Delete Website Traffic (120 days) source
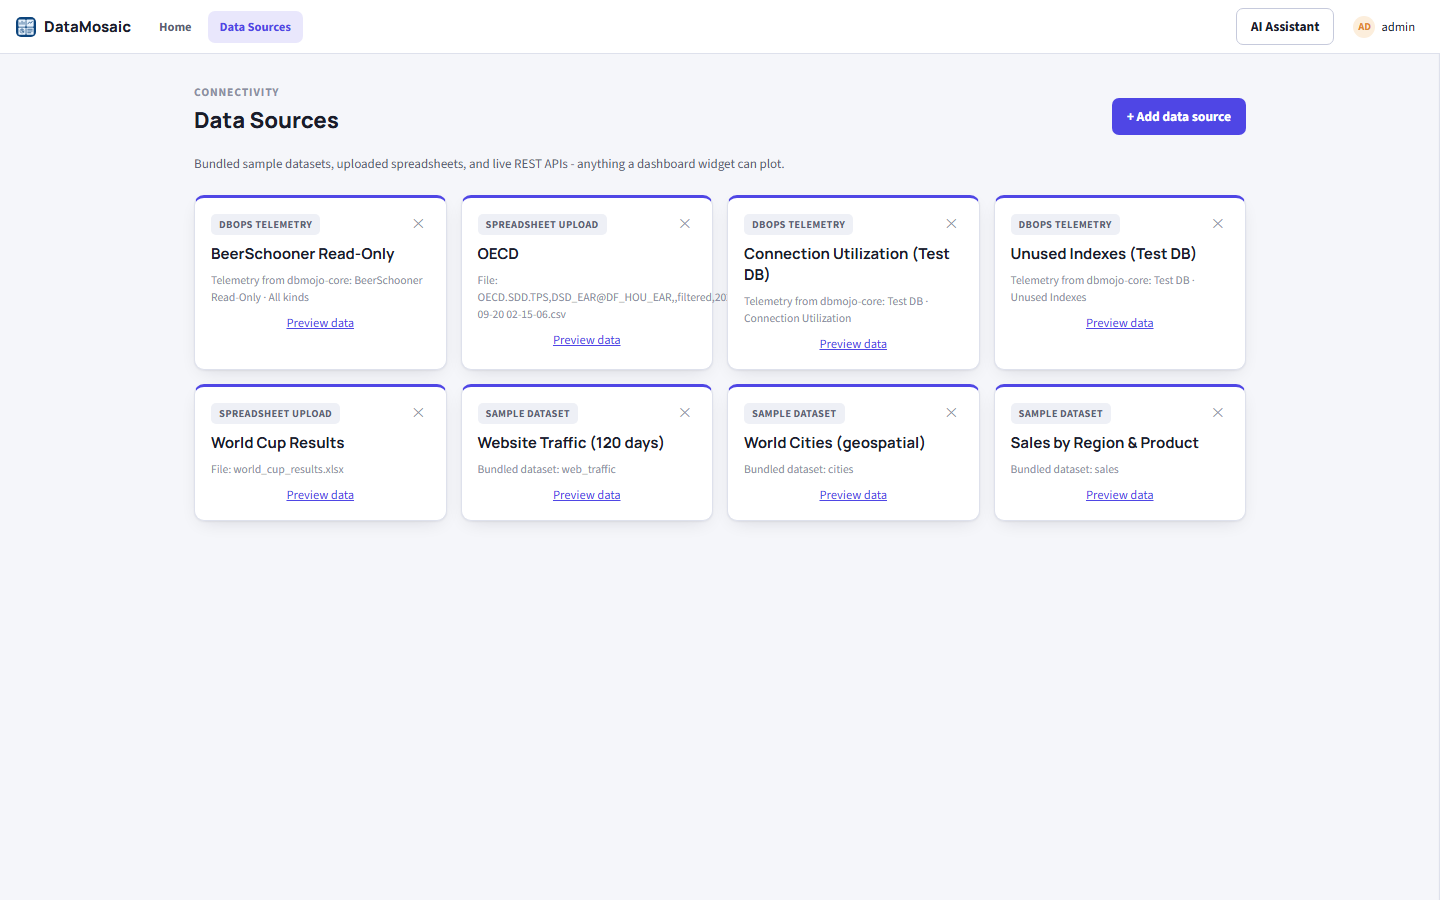 pyautogui.click(x=685, y=413)
